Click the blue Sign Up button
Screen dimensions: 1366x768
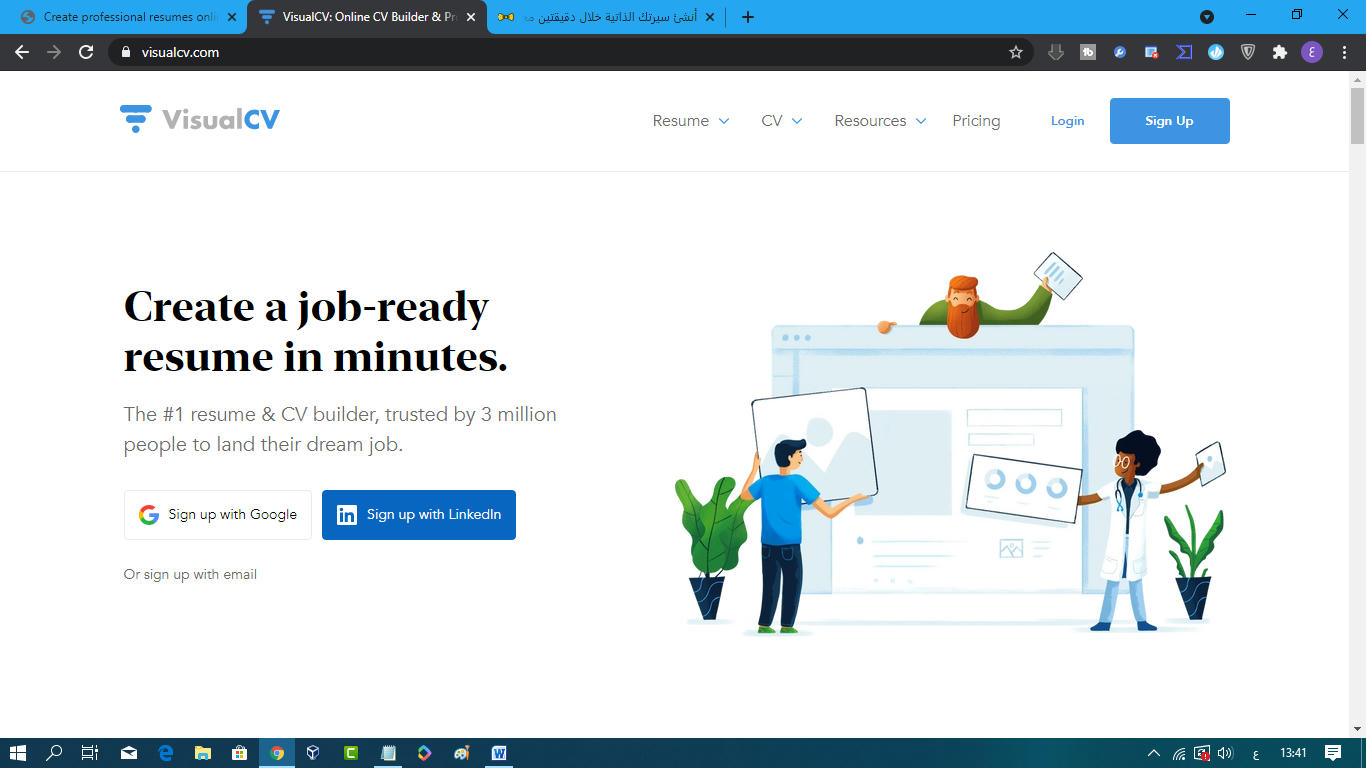coord(1170,121)
